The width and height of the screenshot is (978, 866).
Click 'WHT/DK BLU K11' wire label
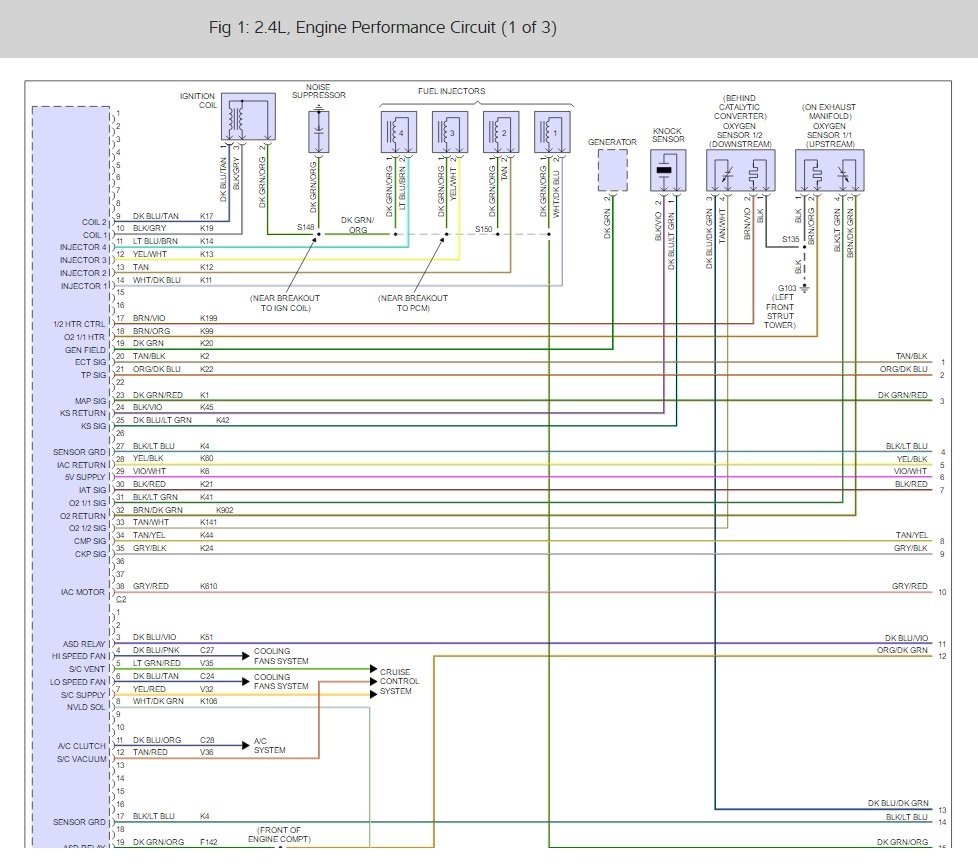tap(172, 280)
